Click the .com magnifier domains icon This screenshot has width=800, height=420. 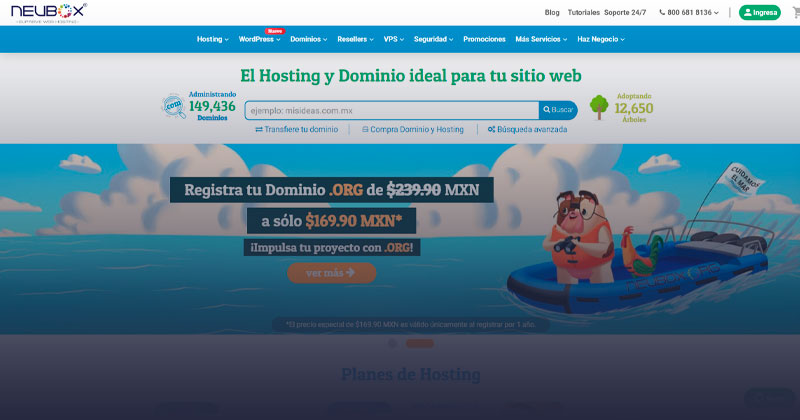click(174, 106)
